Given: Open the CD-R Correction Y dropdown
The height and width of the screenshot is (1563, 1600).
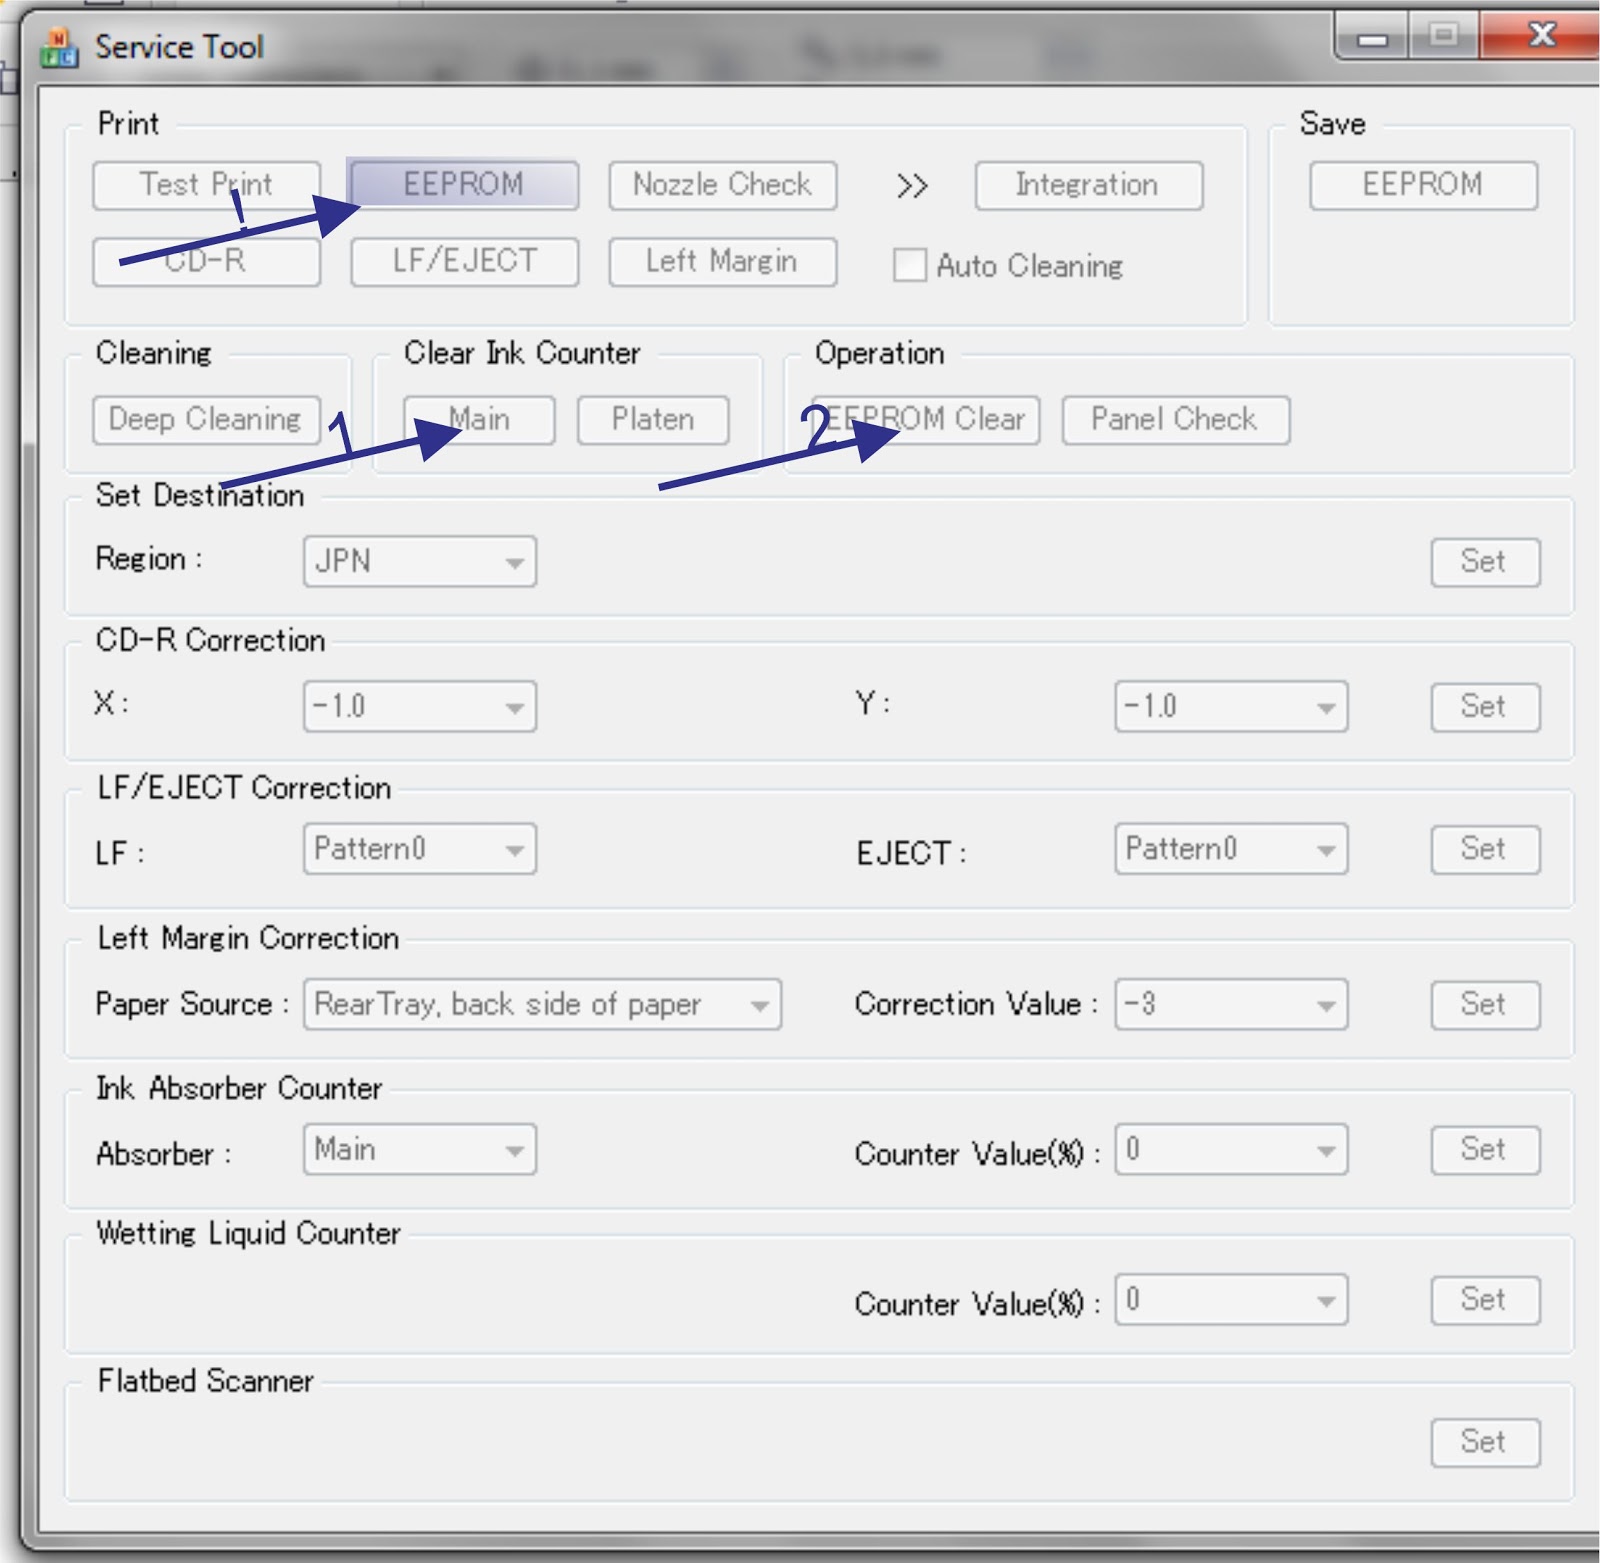Looking at the screenshot, I should pyautogui.click(x=1231, y=706).
